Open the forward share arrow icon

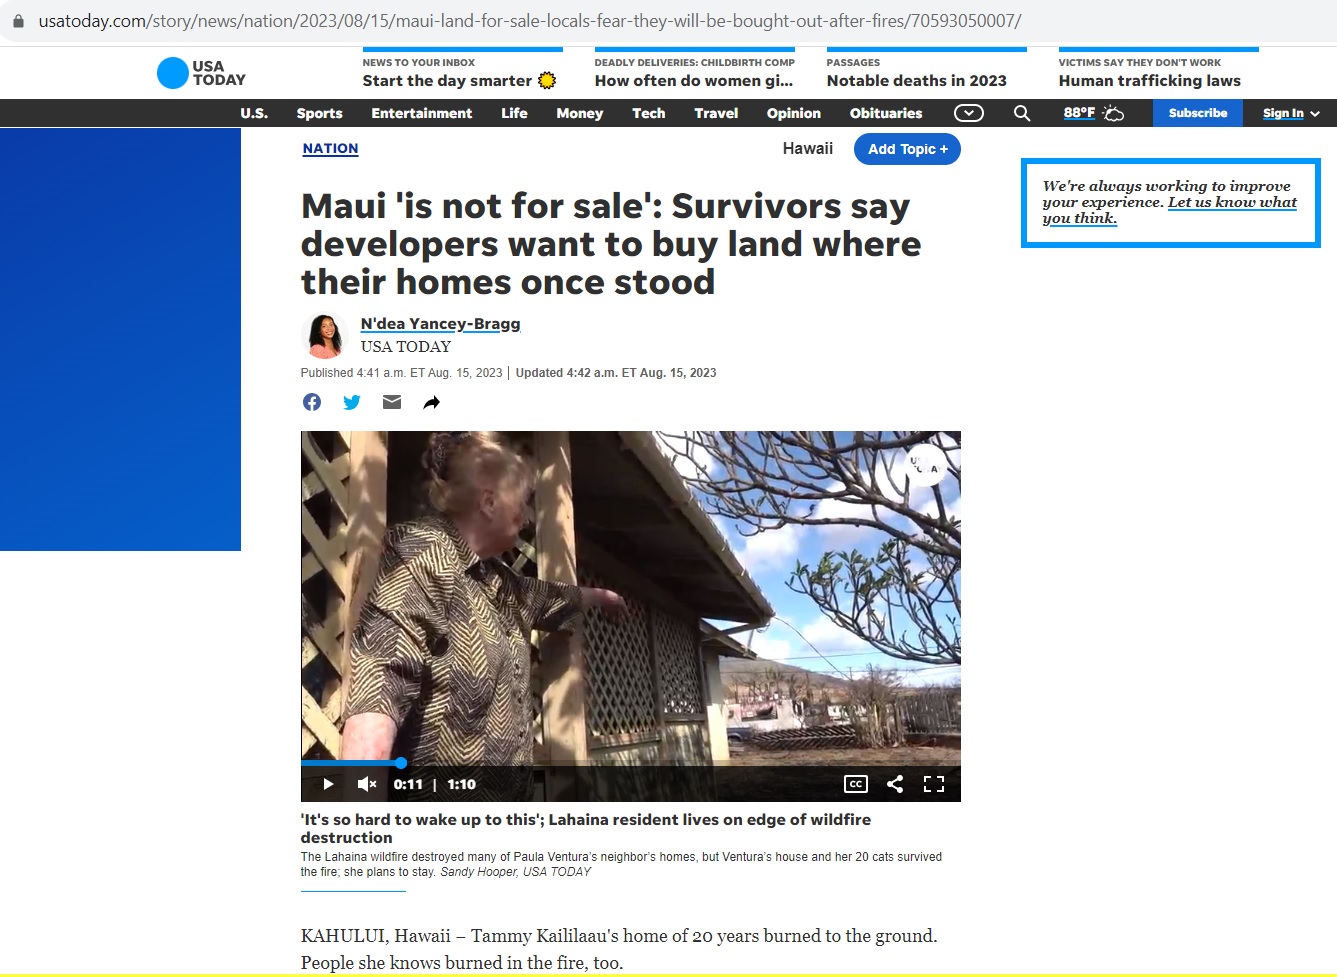click(x=431, y=402)
